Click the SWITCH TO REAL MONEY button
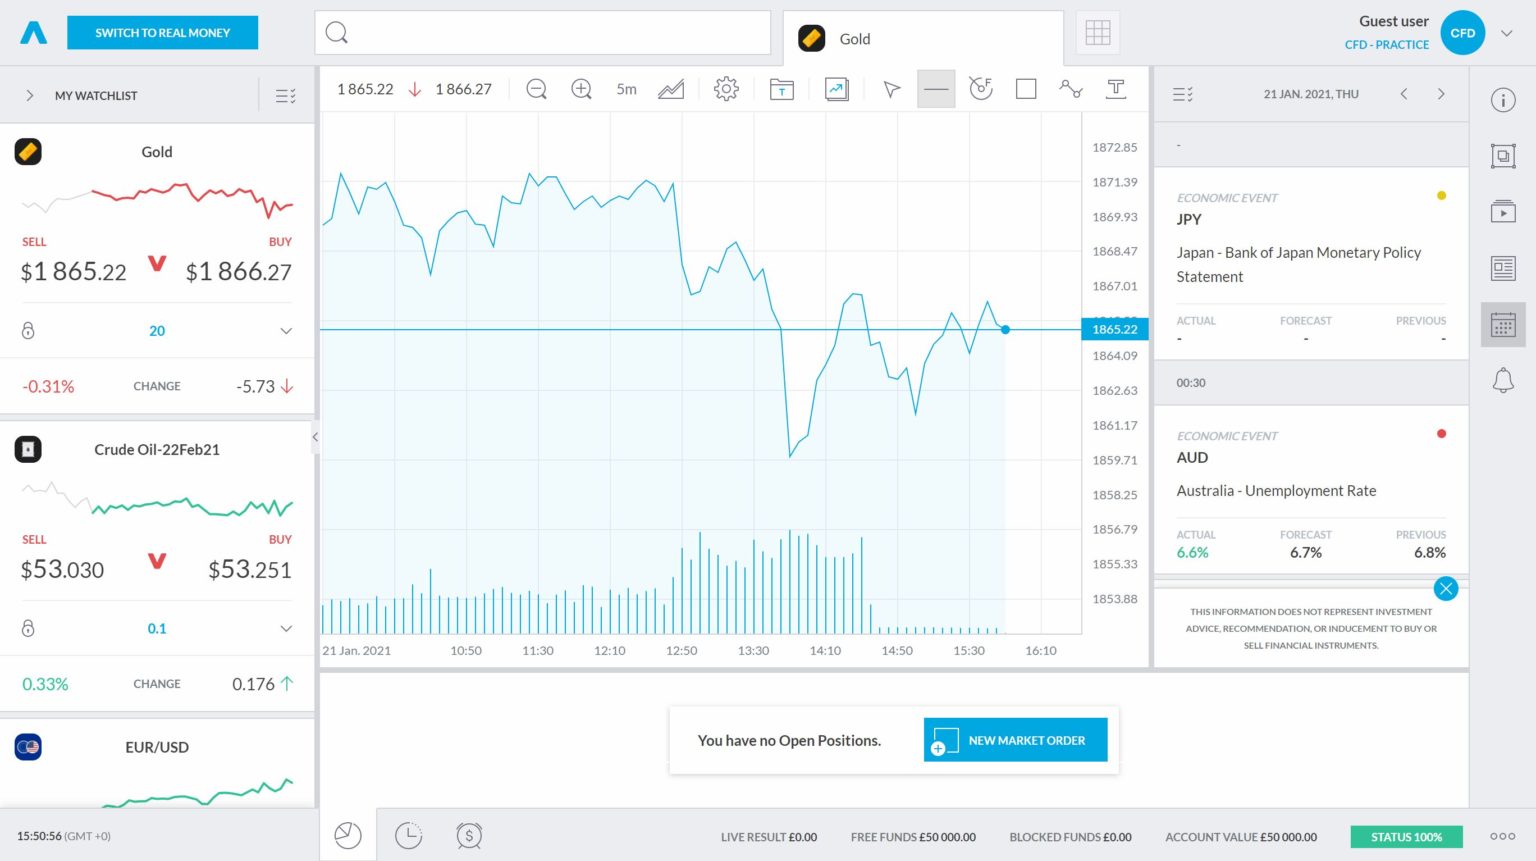The image size is (1536, 861). (162, 32)
